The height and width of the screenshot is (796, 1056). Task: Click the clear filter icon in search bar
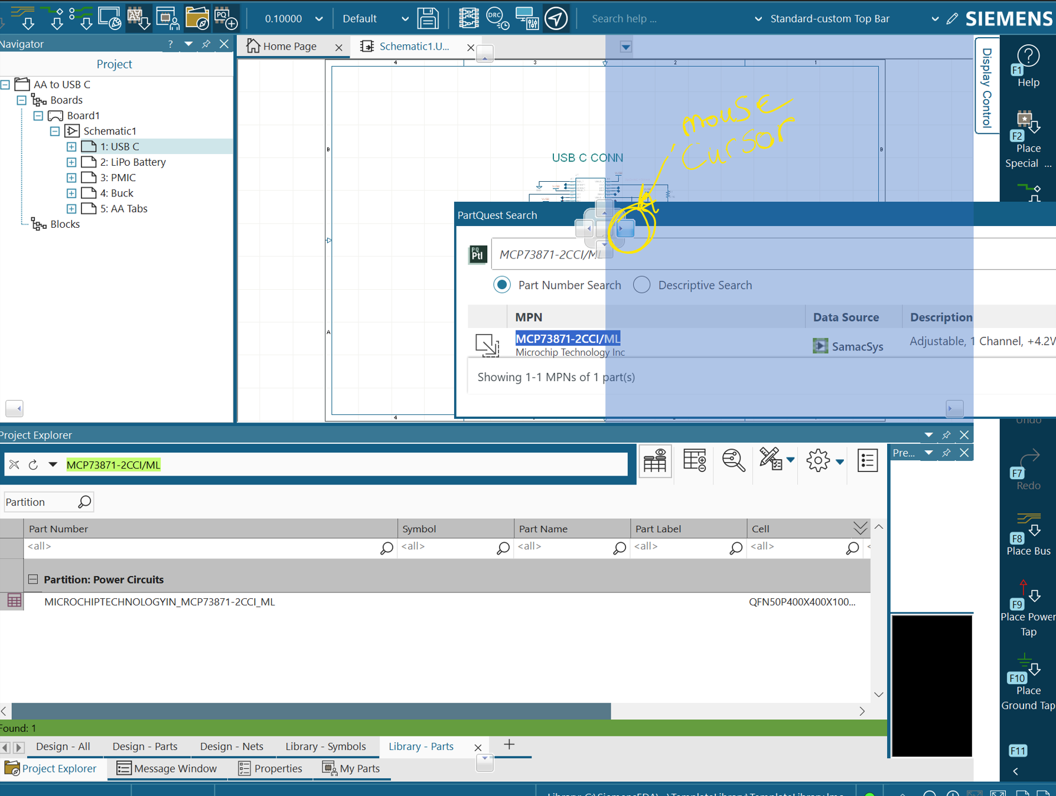tap(14, 465)
